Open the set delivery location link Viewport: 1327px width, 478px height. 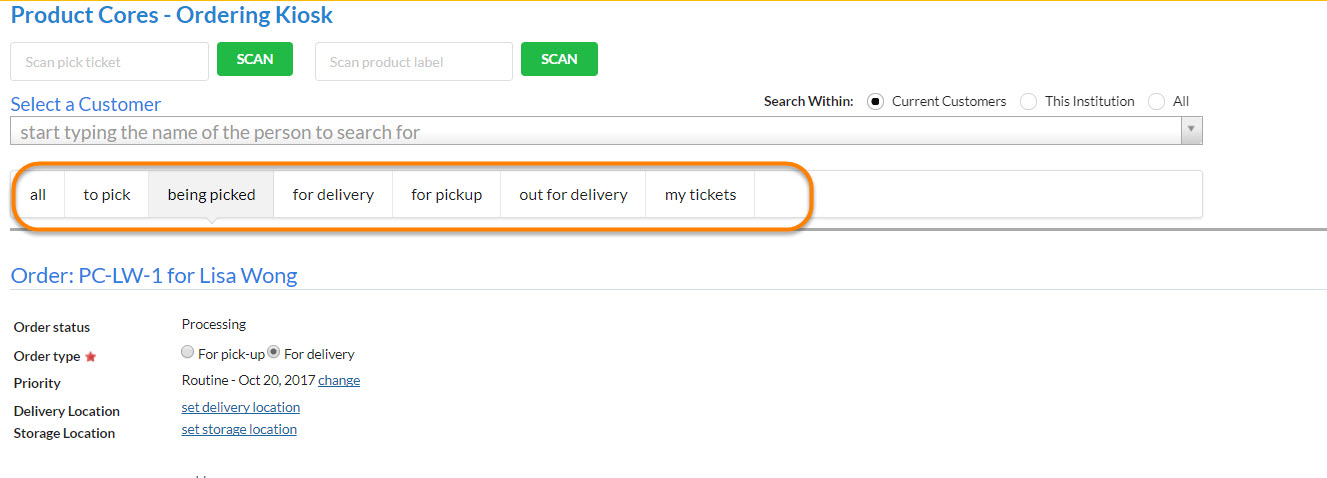coord(240,407)
